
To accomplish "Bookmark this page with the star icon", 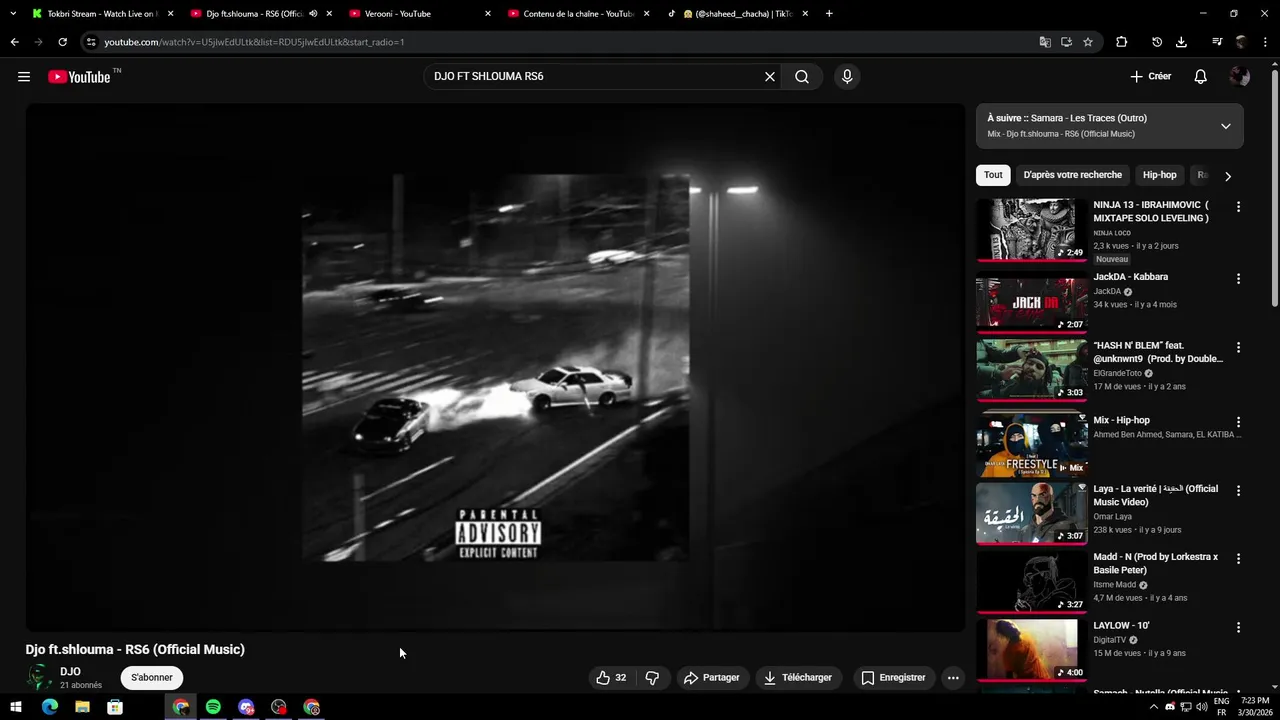I will [1088, 42].
